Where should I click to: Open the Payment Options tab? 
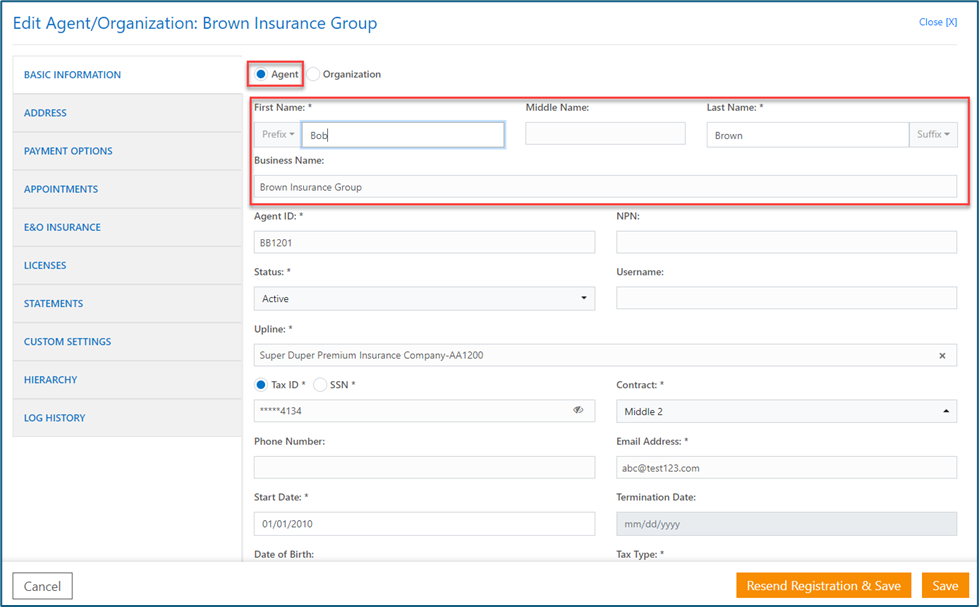point(127,151)
